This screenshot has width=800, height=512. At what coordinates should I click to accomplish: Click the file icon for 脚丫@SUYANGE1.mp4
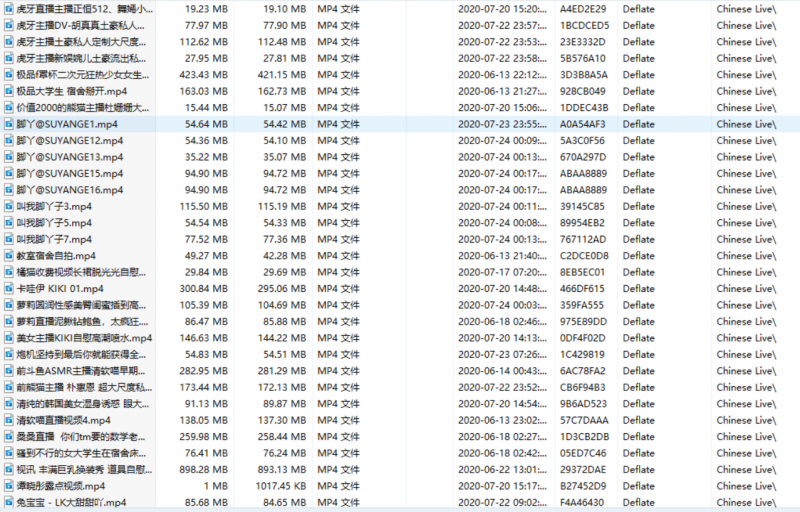click(x=8, y=124)
